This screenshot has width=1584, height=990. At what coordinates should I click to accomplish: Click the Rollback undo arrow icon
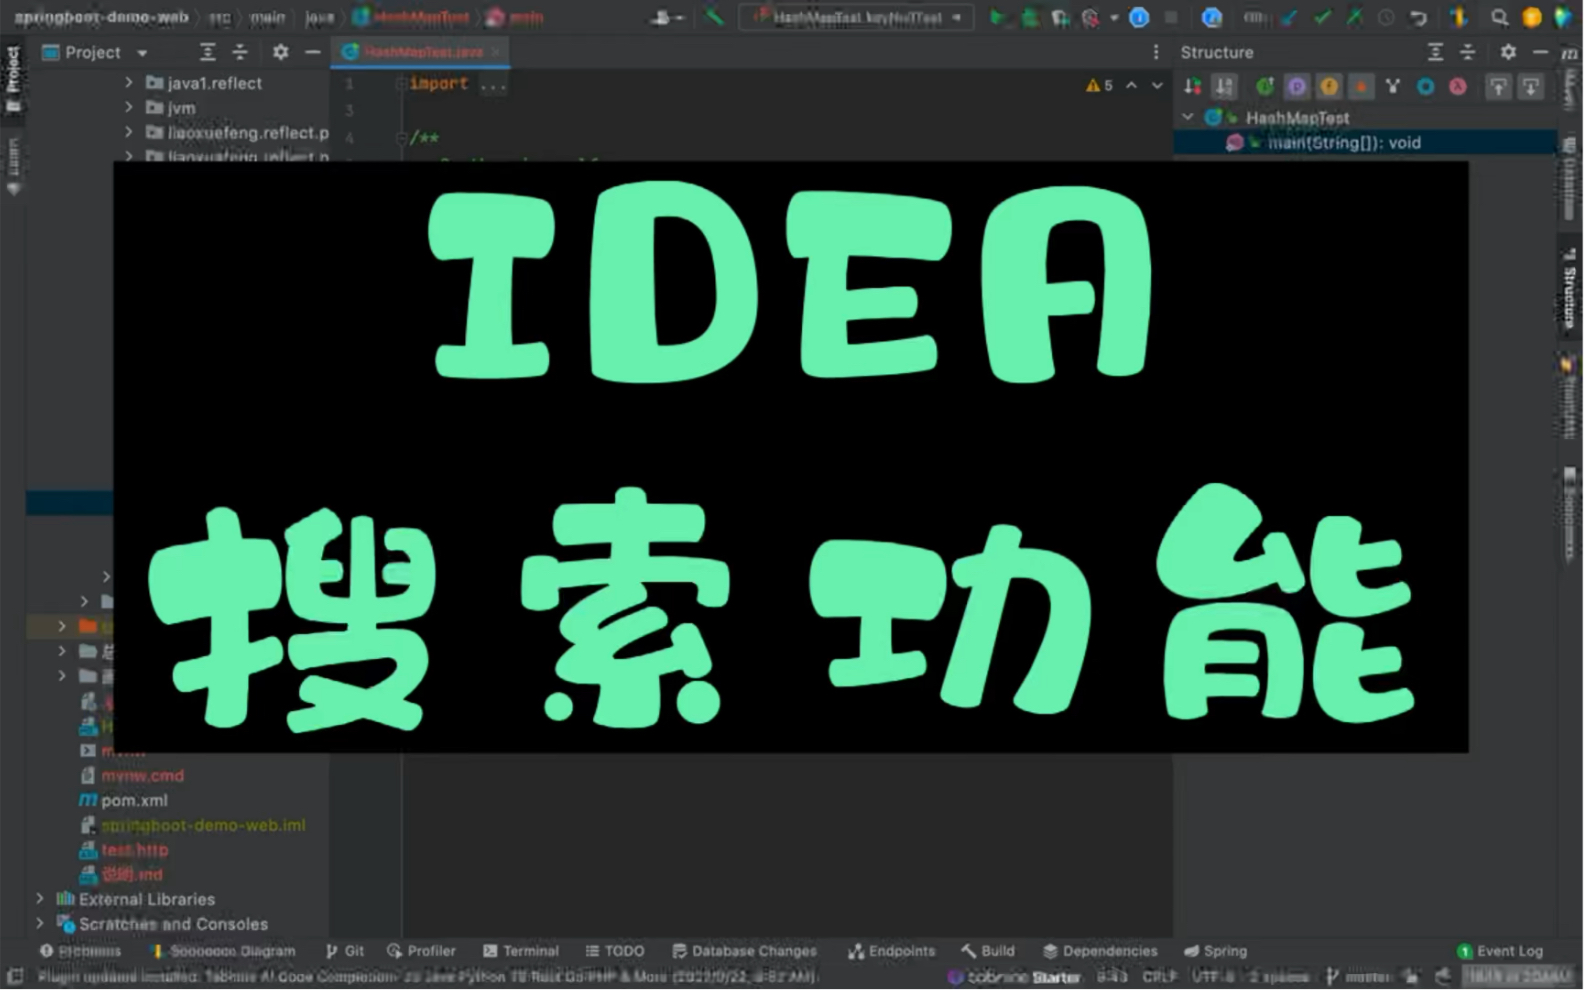[1418, 17]
